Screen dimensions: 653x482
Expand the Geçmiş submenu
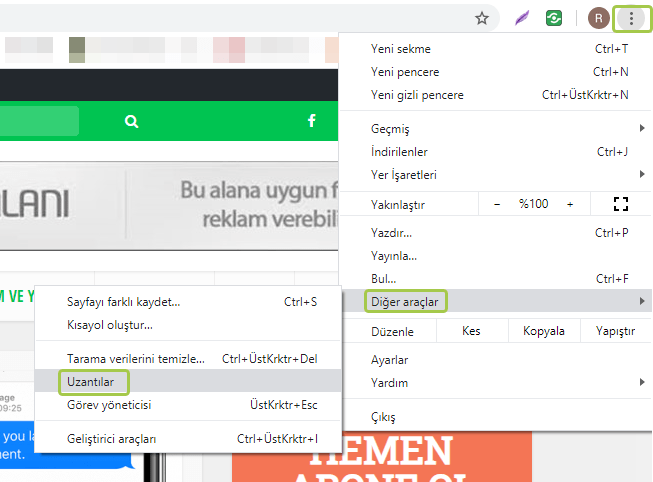coord(496,129)
